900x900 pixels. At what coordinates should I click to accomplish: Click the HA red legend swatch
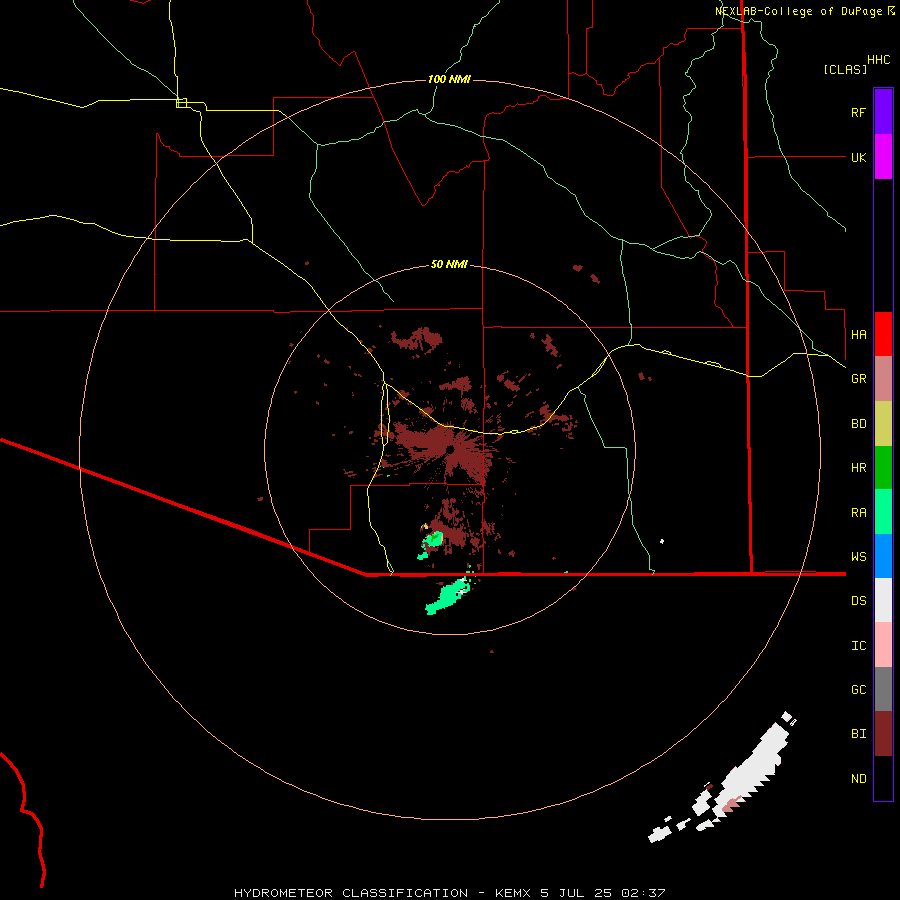pos(883,334)
